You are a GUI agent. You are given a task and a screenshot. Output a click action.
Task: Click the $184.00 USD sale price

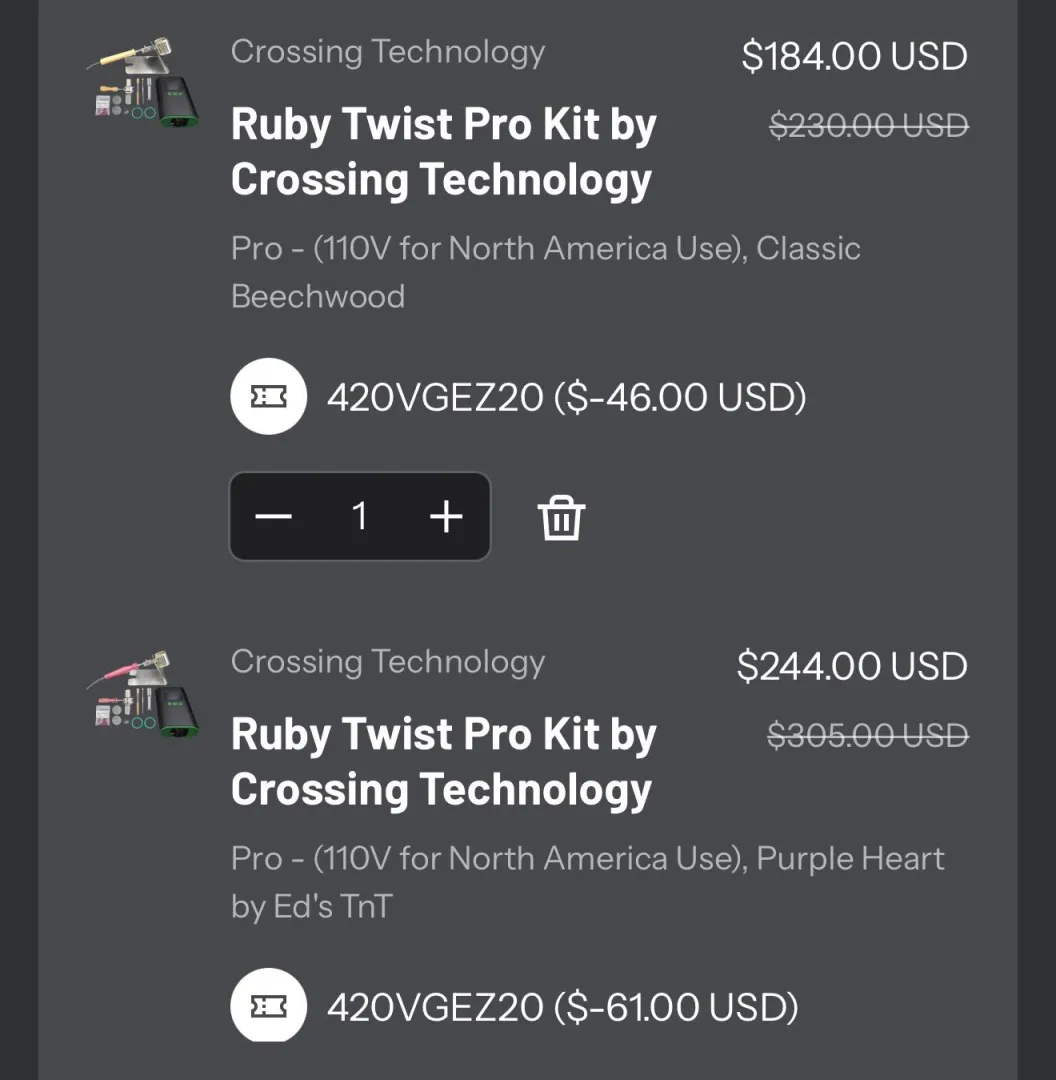pos(855,56)
